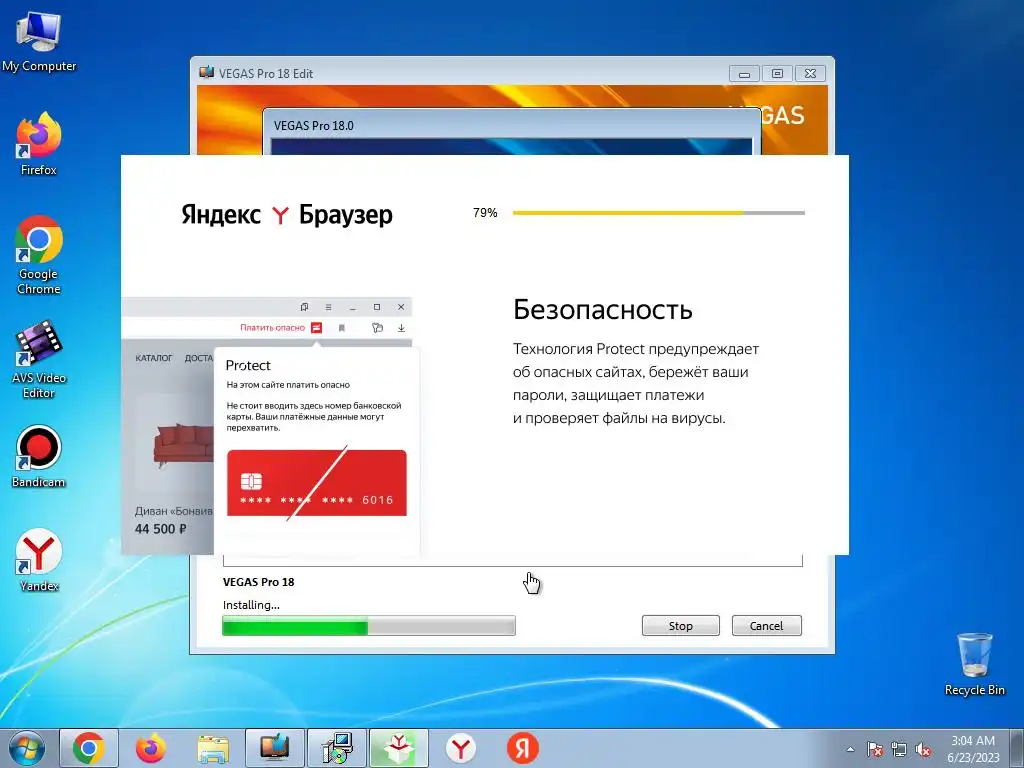Click the green VEGAS installing progress bar
1024x768 pixels.
pos(369,626)
